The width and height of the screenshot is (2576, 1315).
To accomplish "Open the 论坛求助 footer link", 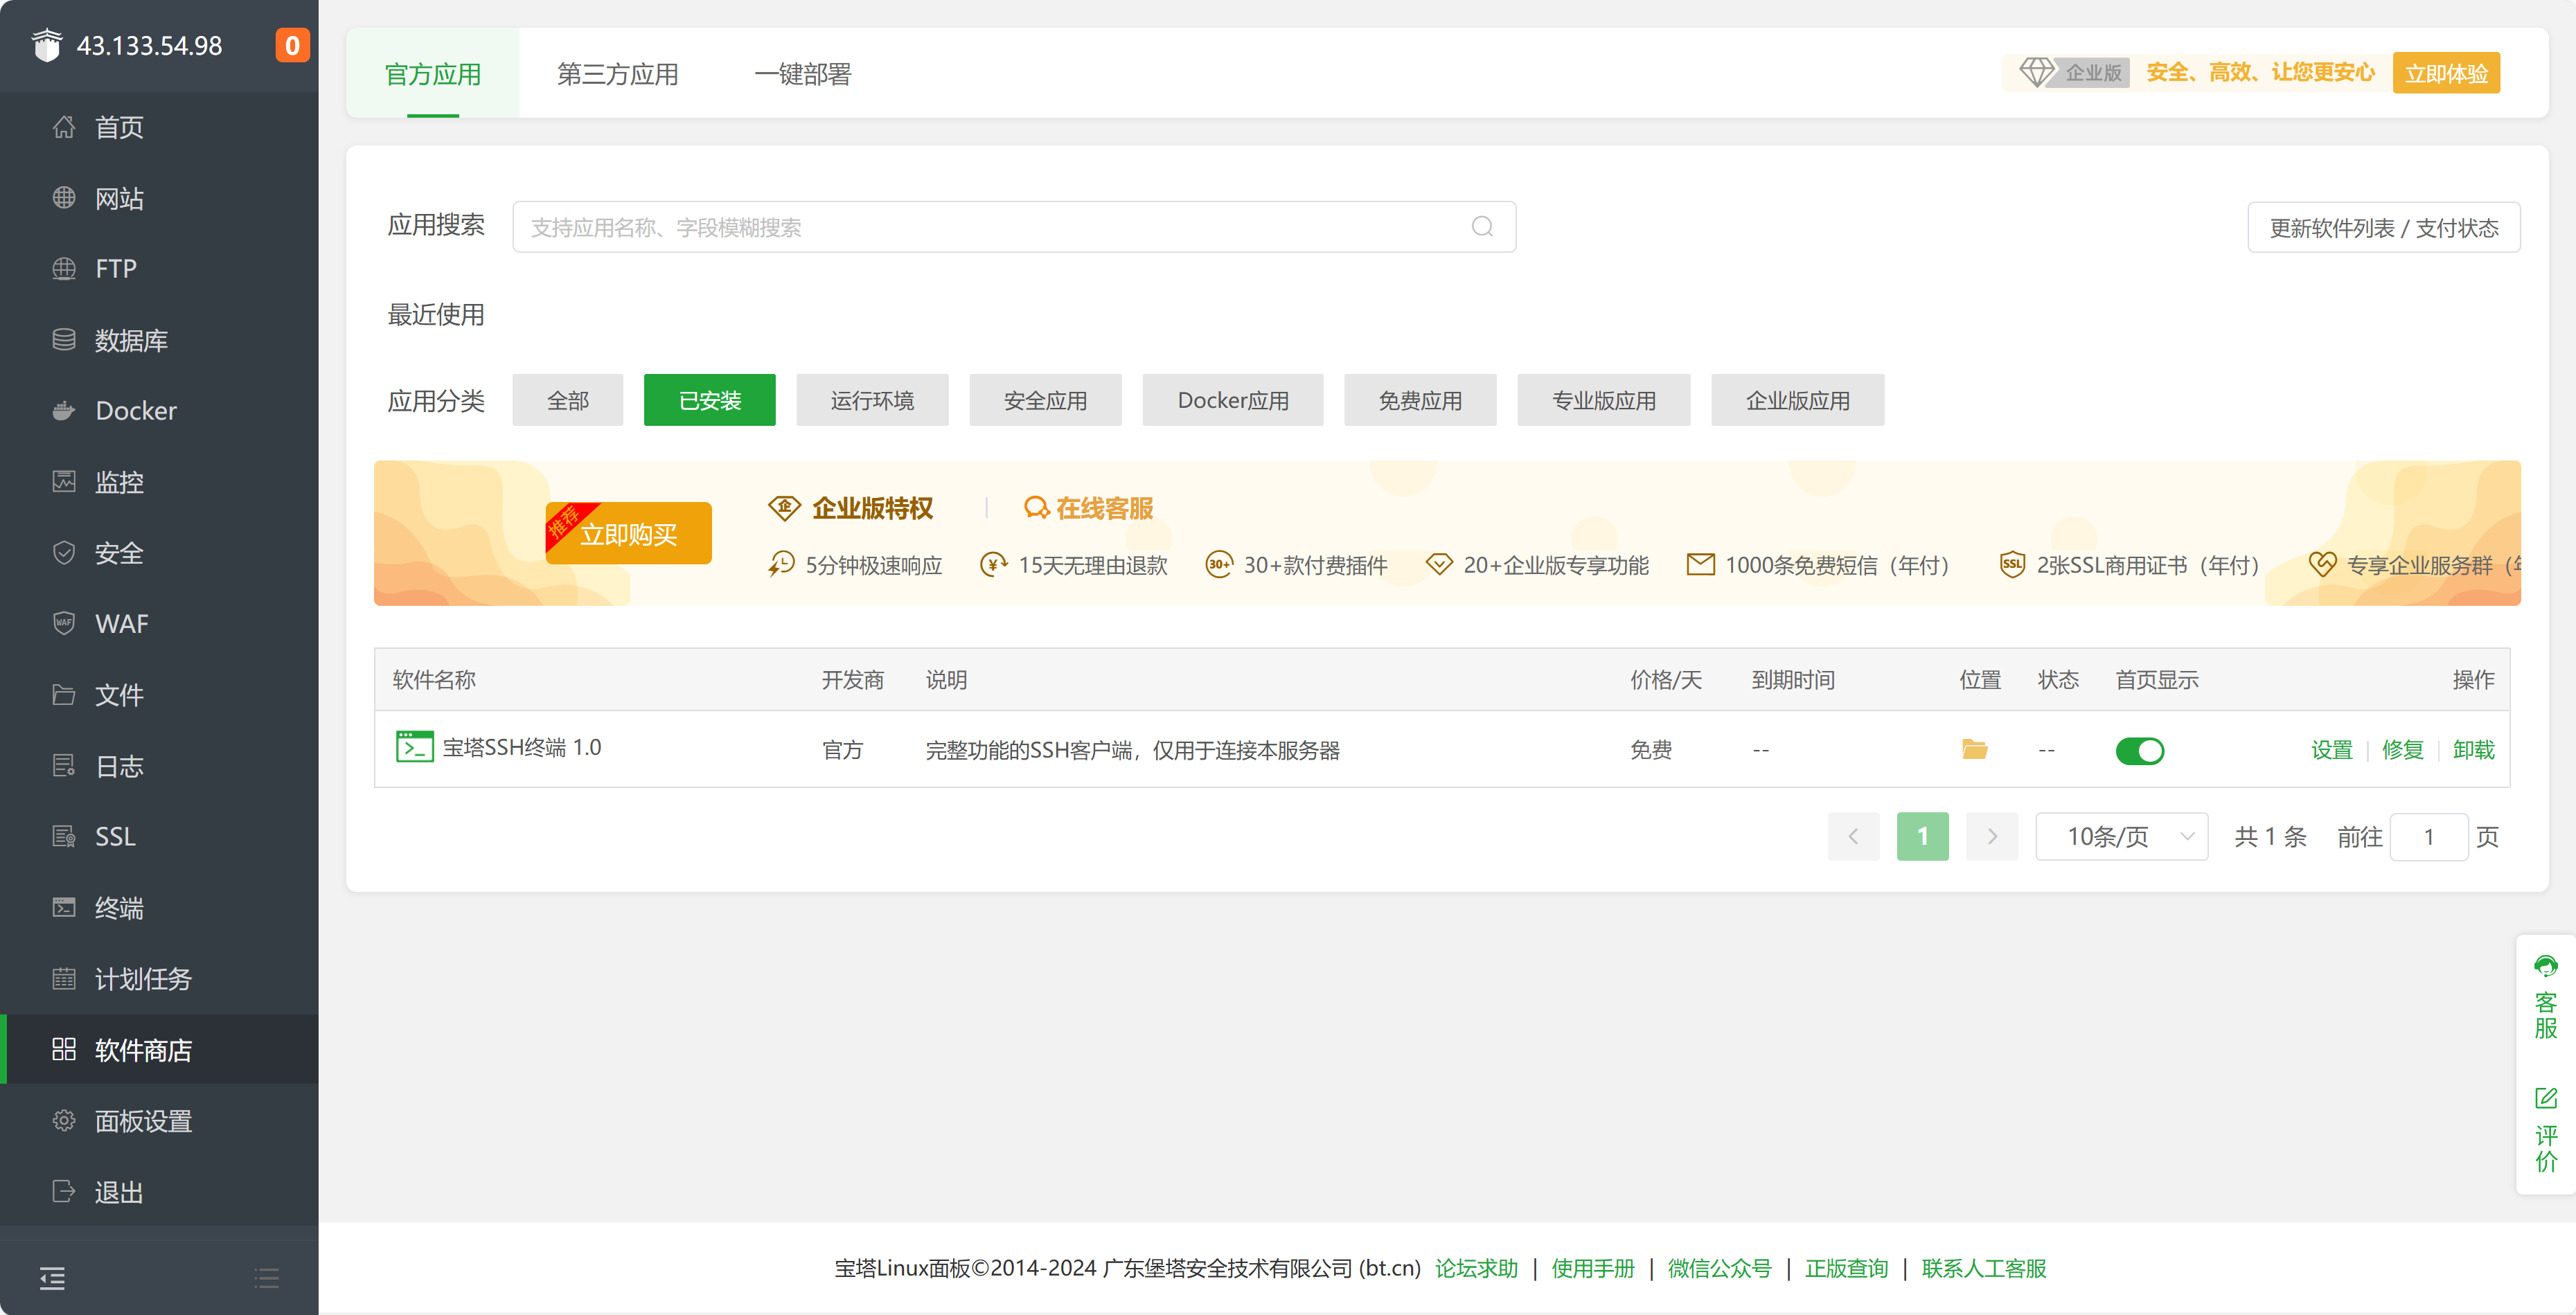I will tap(1477, 1268).
